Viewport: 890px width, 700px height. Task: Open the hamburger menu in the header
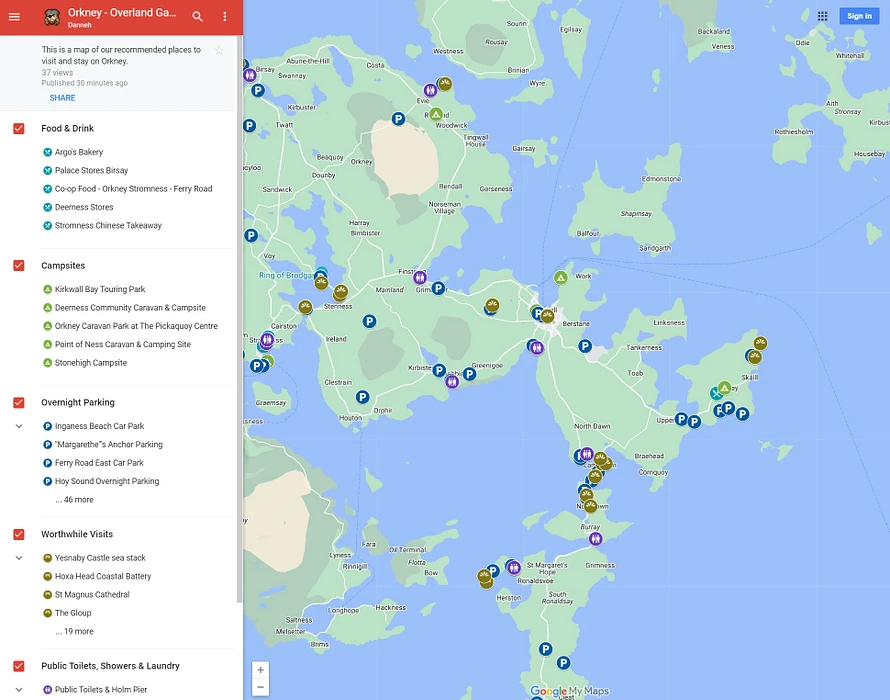14,16
